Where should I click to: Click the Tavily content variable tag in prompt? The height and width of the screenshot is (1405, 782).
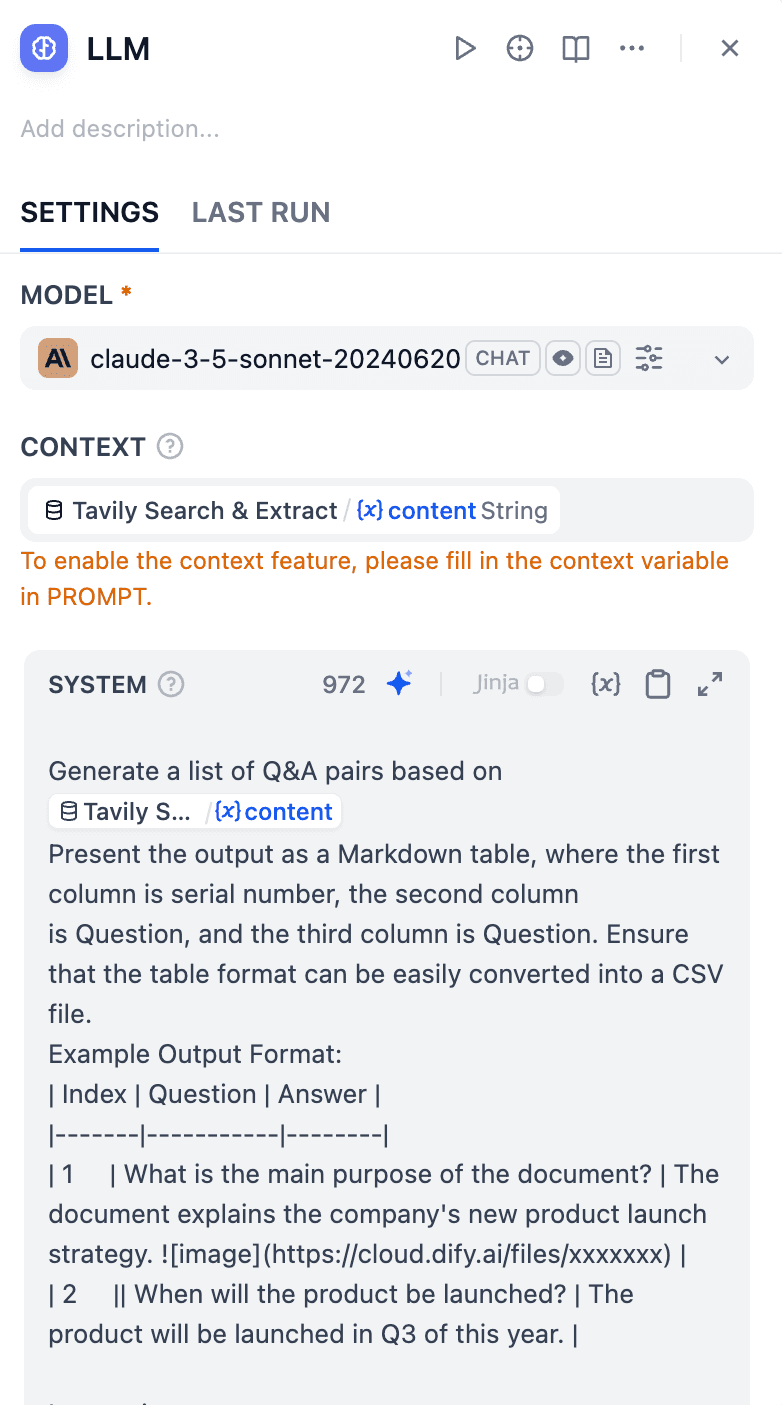[x=195, y=812]
